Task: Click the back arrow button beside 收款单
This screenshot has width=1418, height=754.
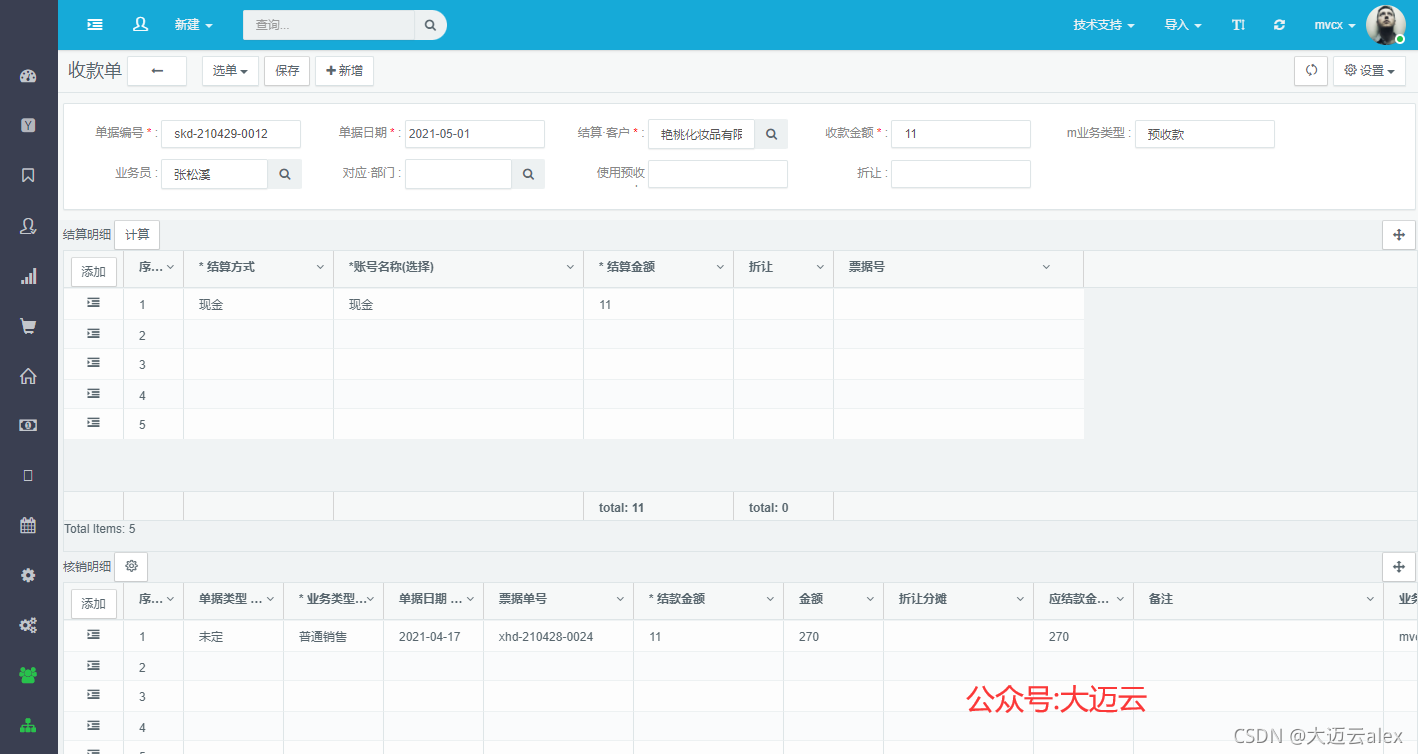Action: (157, 71)
